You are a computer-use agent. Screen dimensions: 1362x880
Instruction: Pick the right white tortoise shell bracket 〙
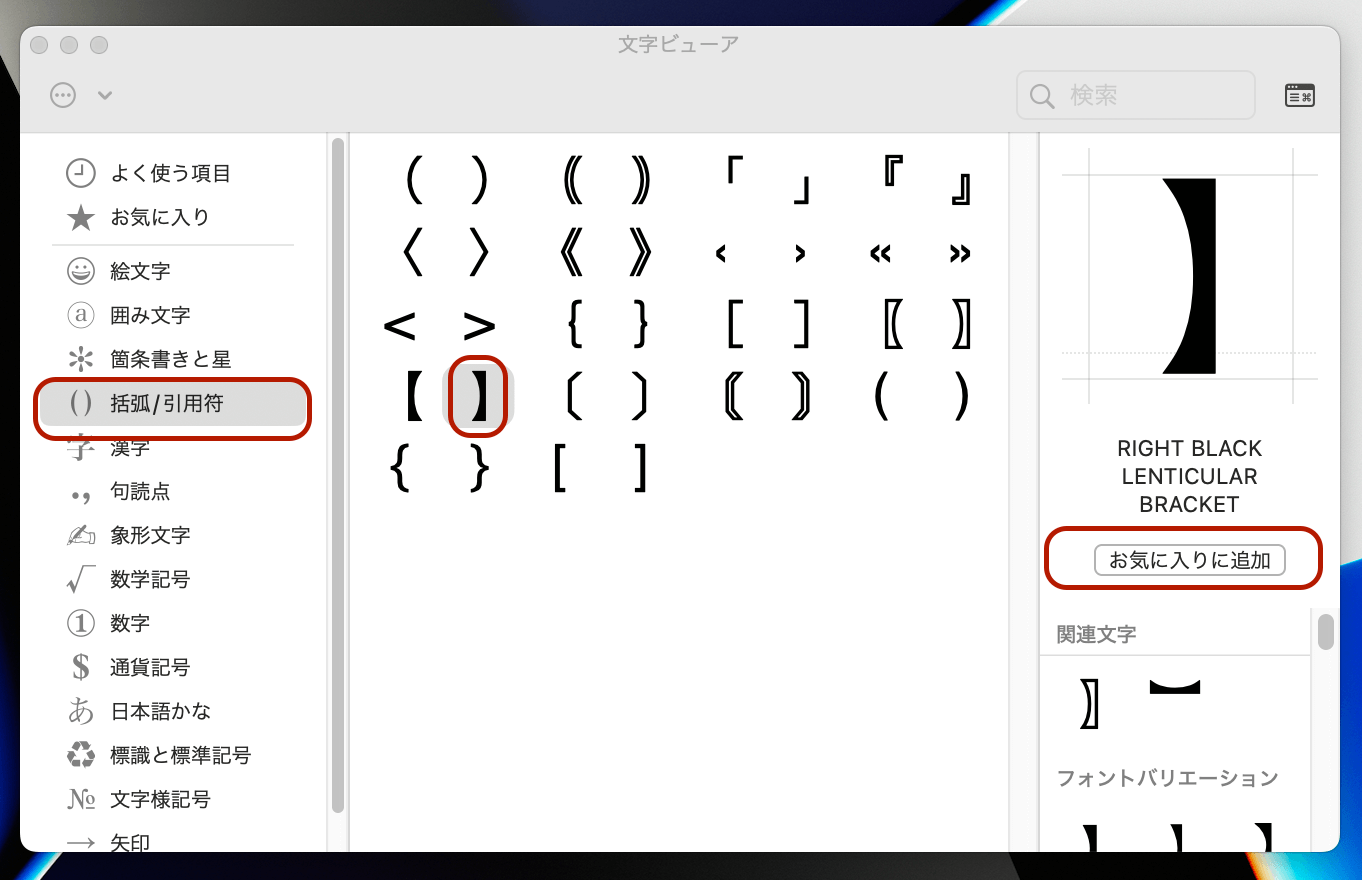(800, 397)
